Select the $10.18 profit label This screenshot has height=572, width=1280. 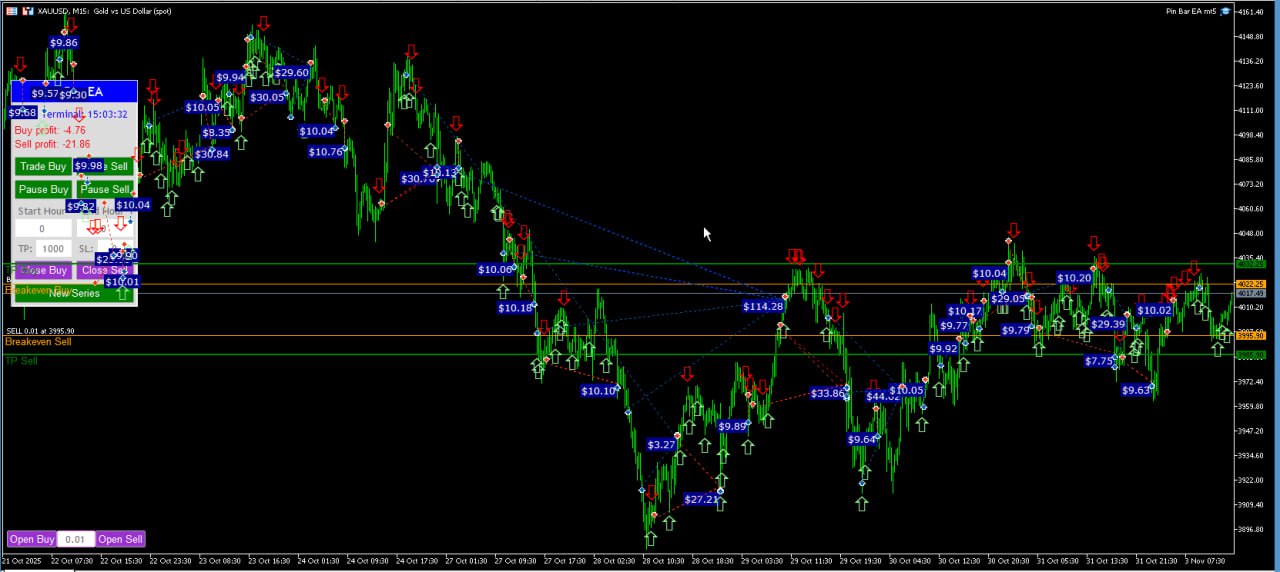[516, 308]
